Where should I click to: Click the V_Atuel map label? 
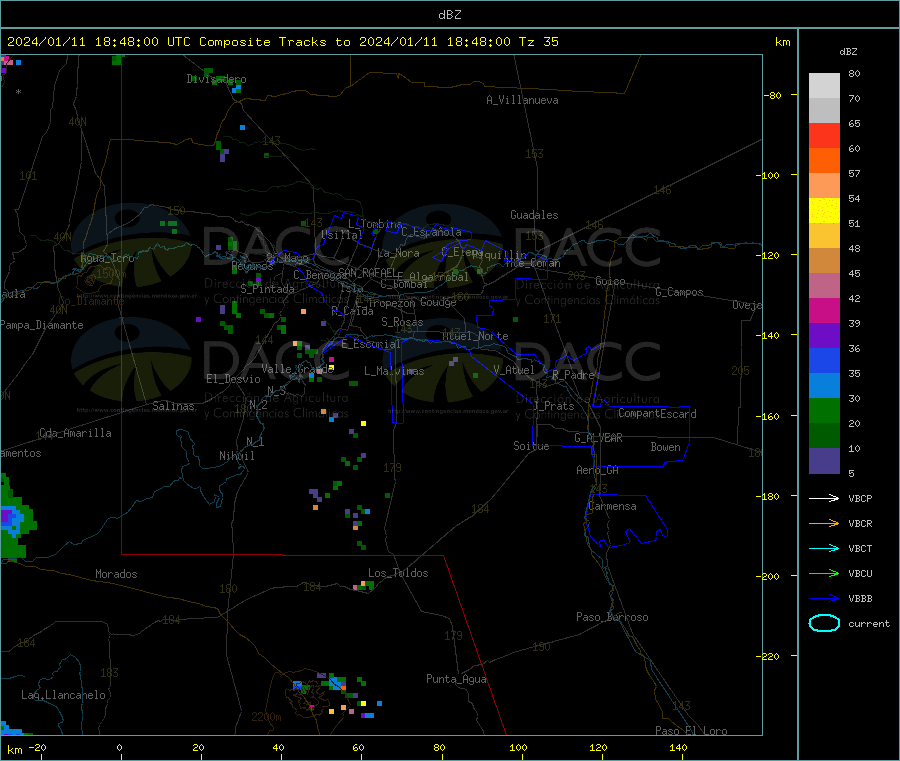point(514,370)
